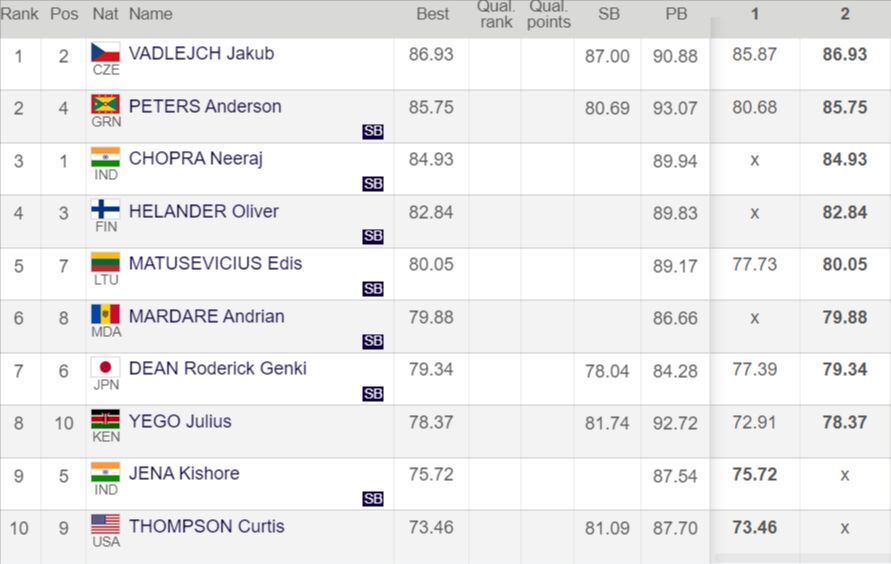Click the attempt 1 column header
Screen dimensions: 891x564
(754, 14)
